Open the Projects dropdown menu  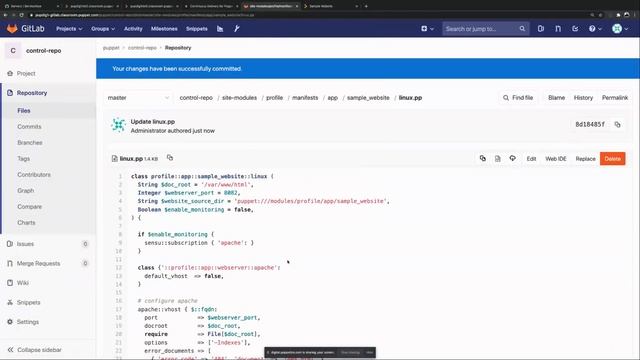point(69,29)
